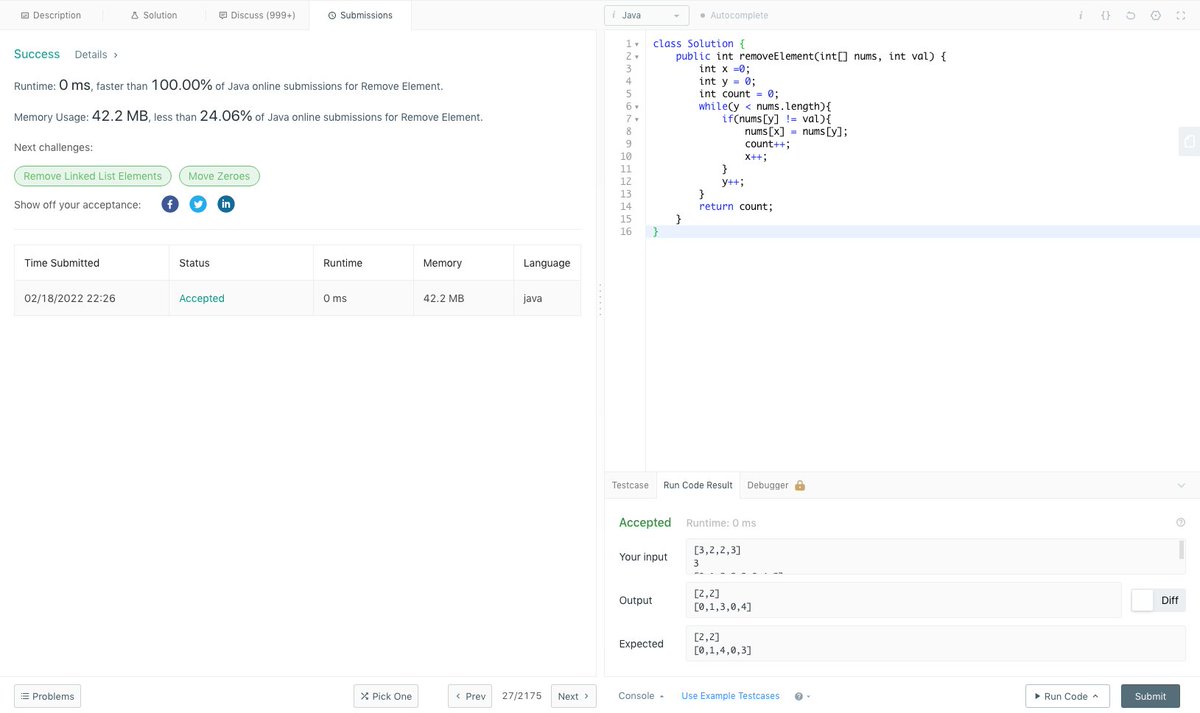The height and width of the screenshot is (713, 1200).
Task: Click the panel divider drag handle
Action: pos(599,300)
